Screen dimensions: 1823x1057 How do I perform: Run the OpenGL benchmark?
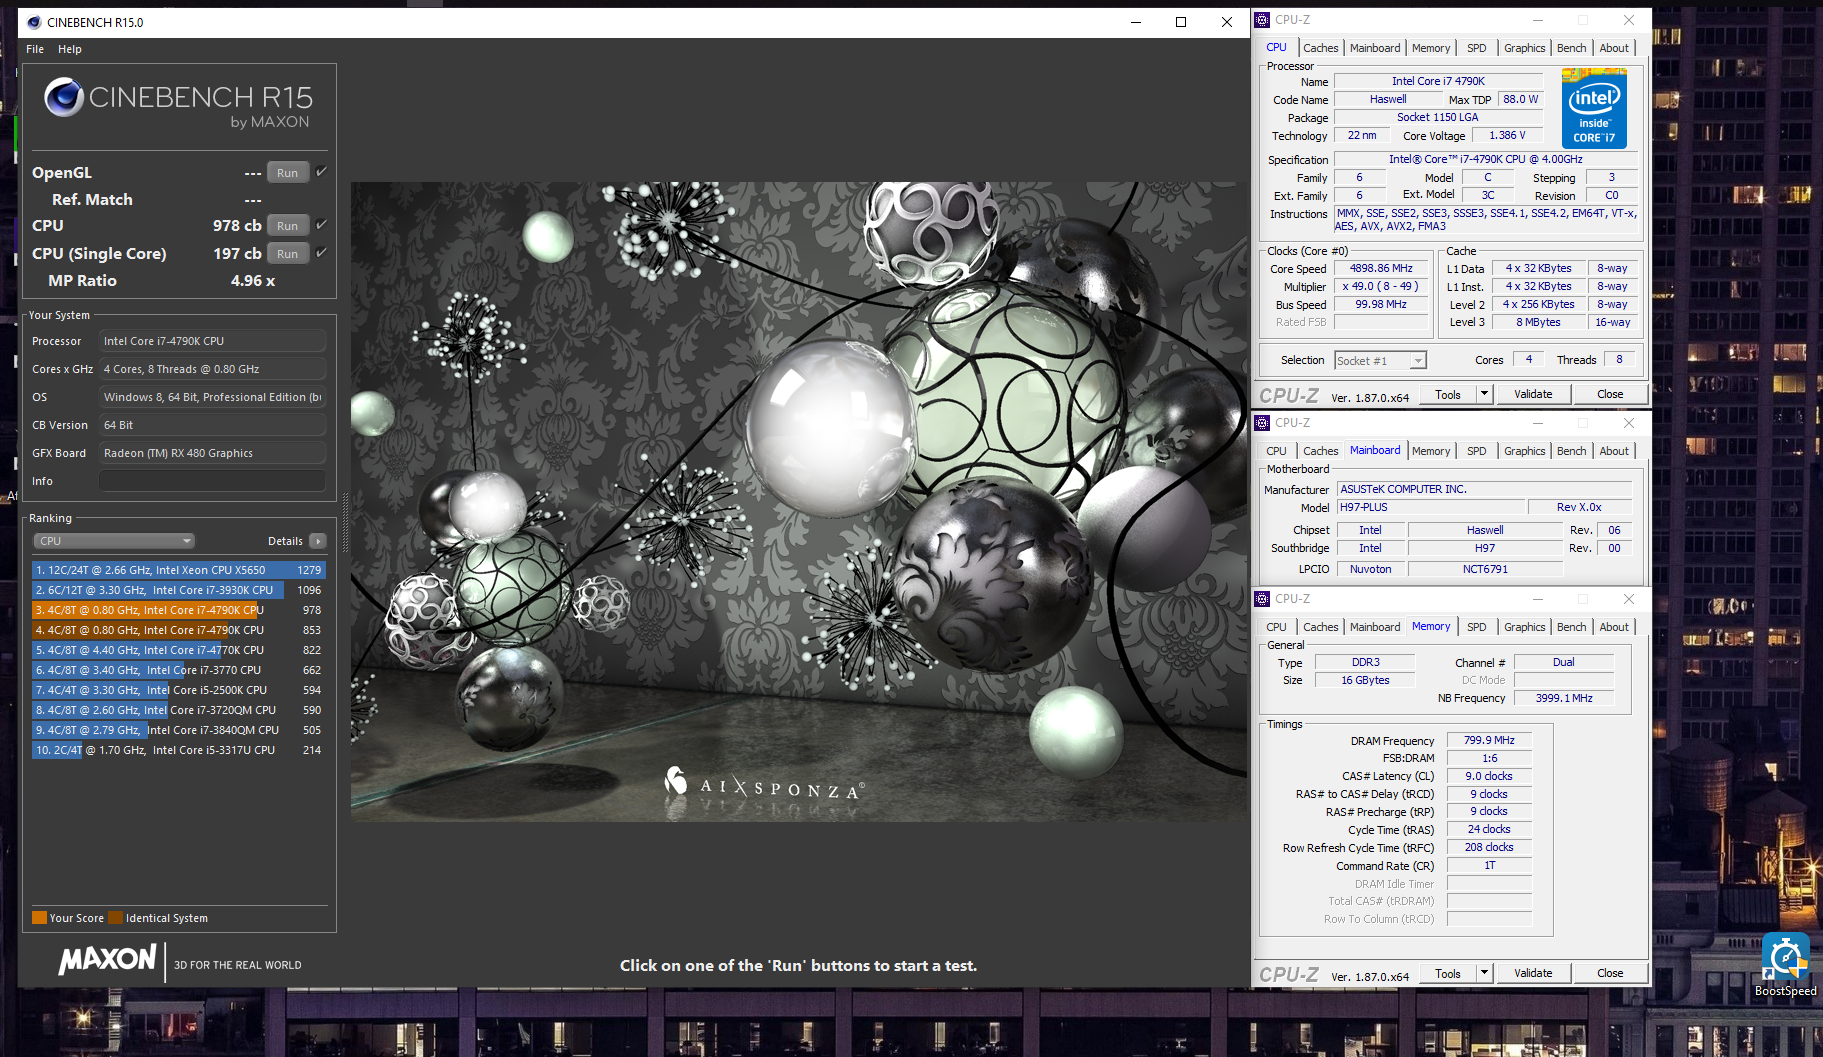pyautogui.click(x=288, y=172)
